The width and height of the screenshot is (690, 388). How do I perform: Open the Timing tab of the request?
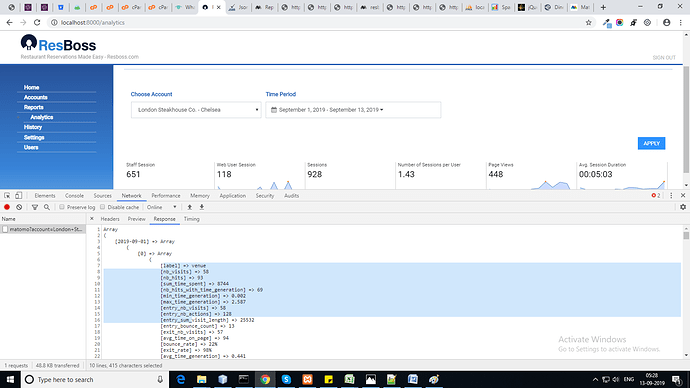click(x=191, y=219)
